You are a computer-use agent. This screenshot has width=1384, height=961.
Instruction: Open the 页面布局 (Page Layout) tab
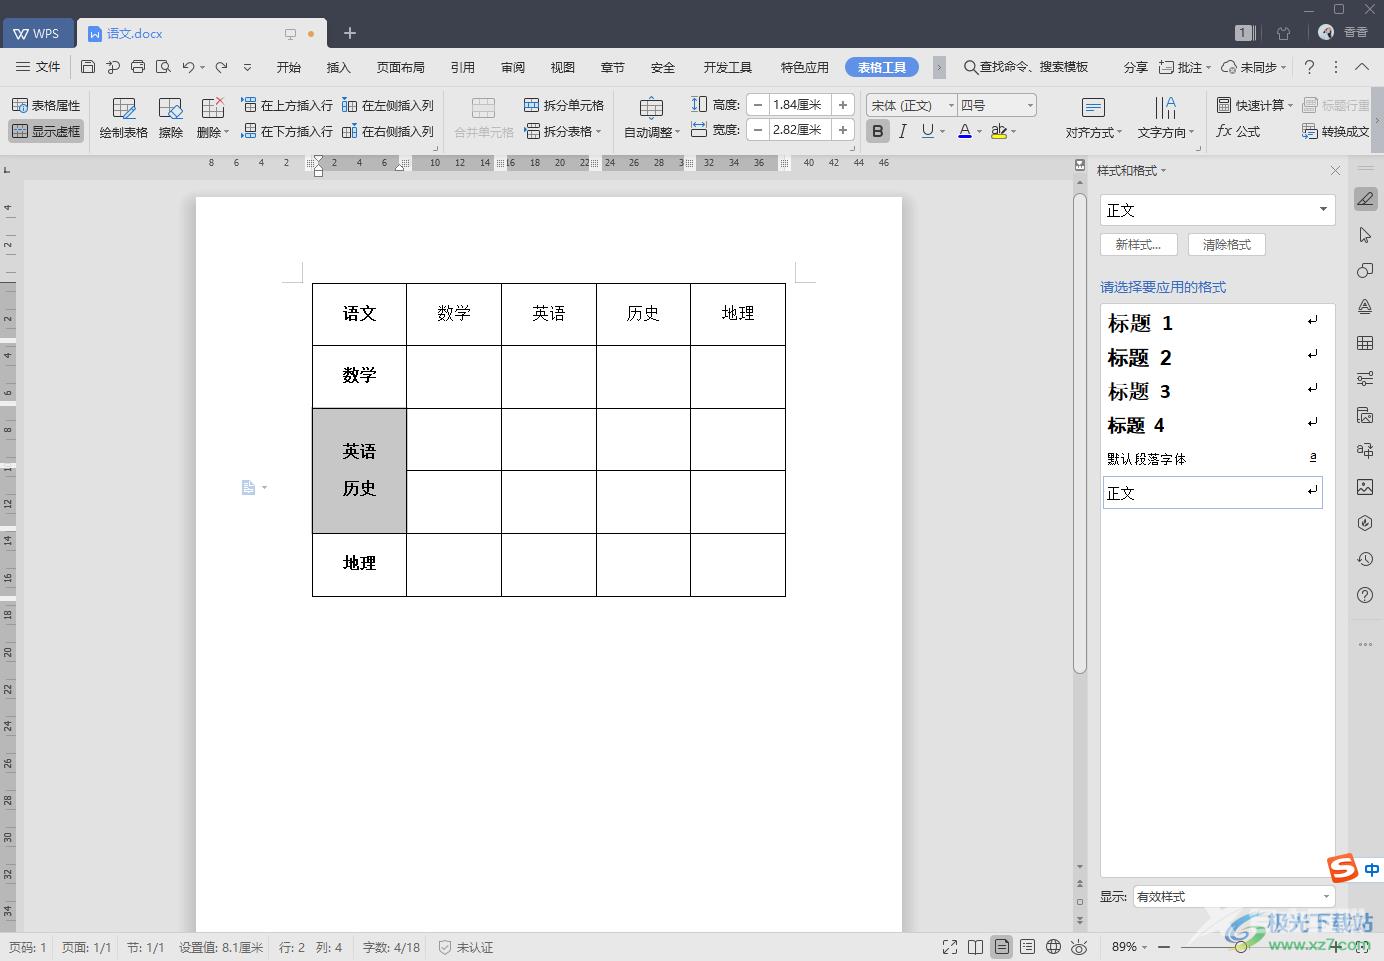pyautogui.click(x=400, y=67)
